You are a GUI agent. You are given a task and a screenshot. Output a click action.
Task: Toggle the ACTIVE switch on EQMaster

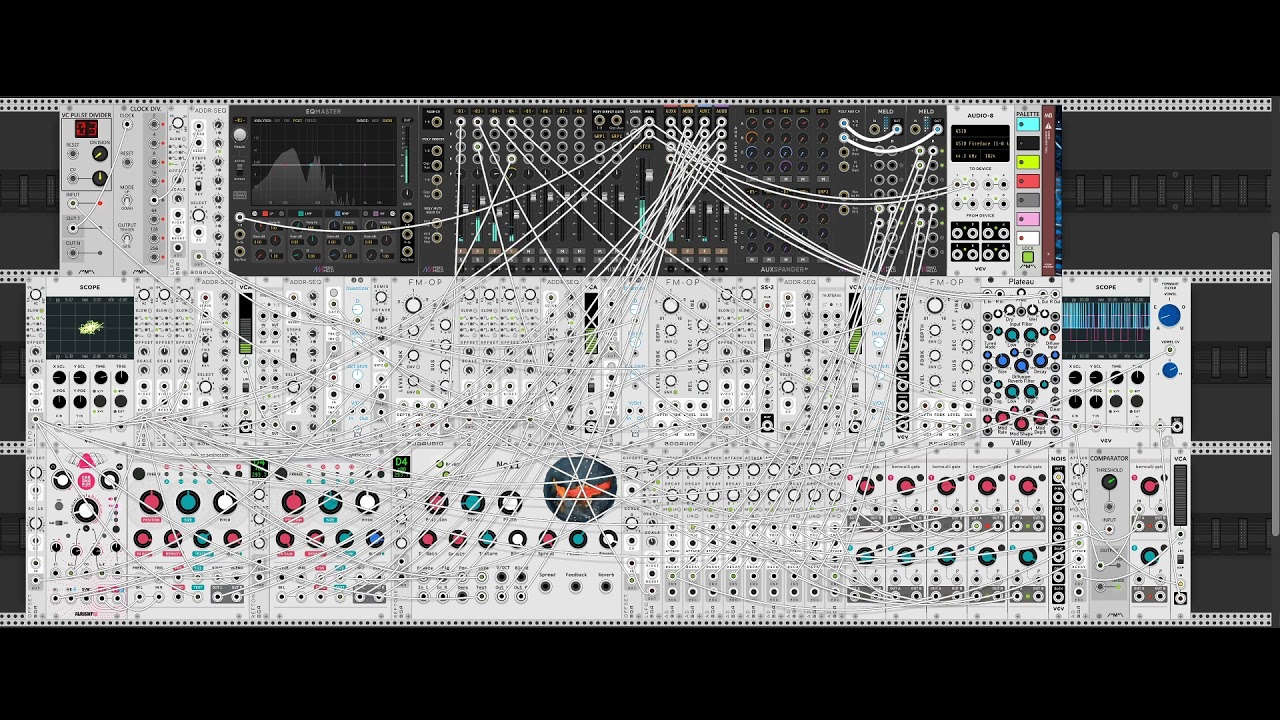tap(240, 169)
